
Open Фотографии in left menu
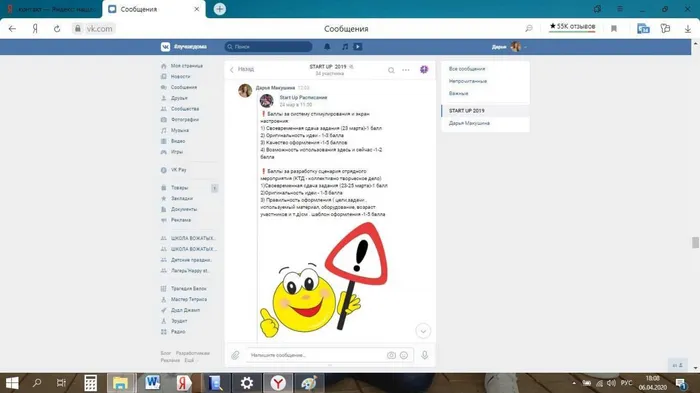185,119
